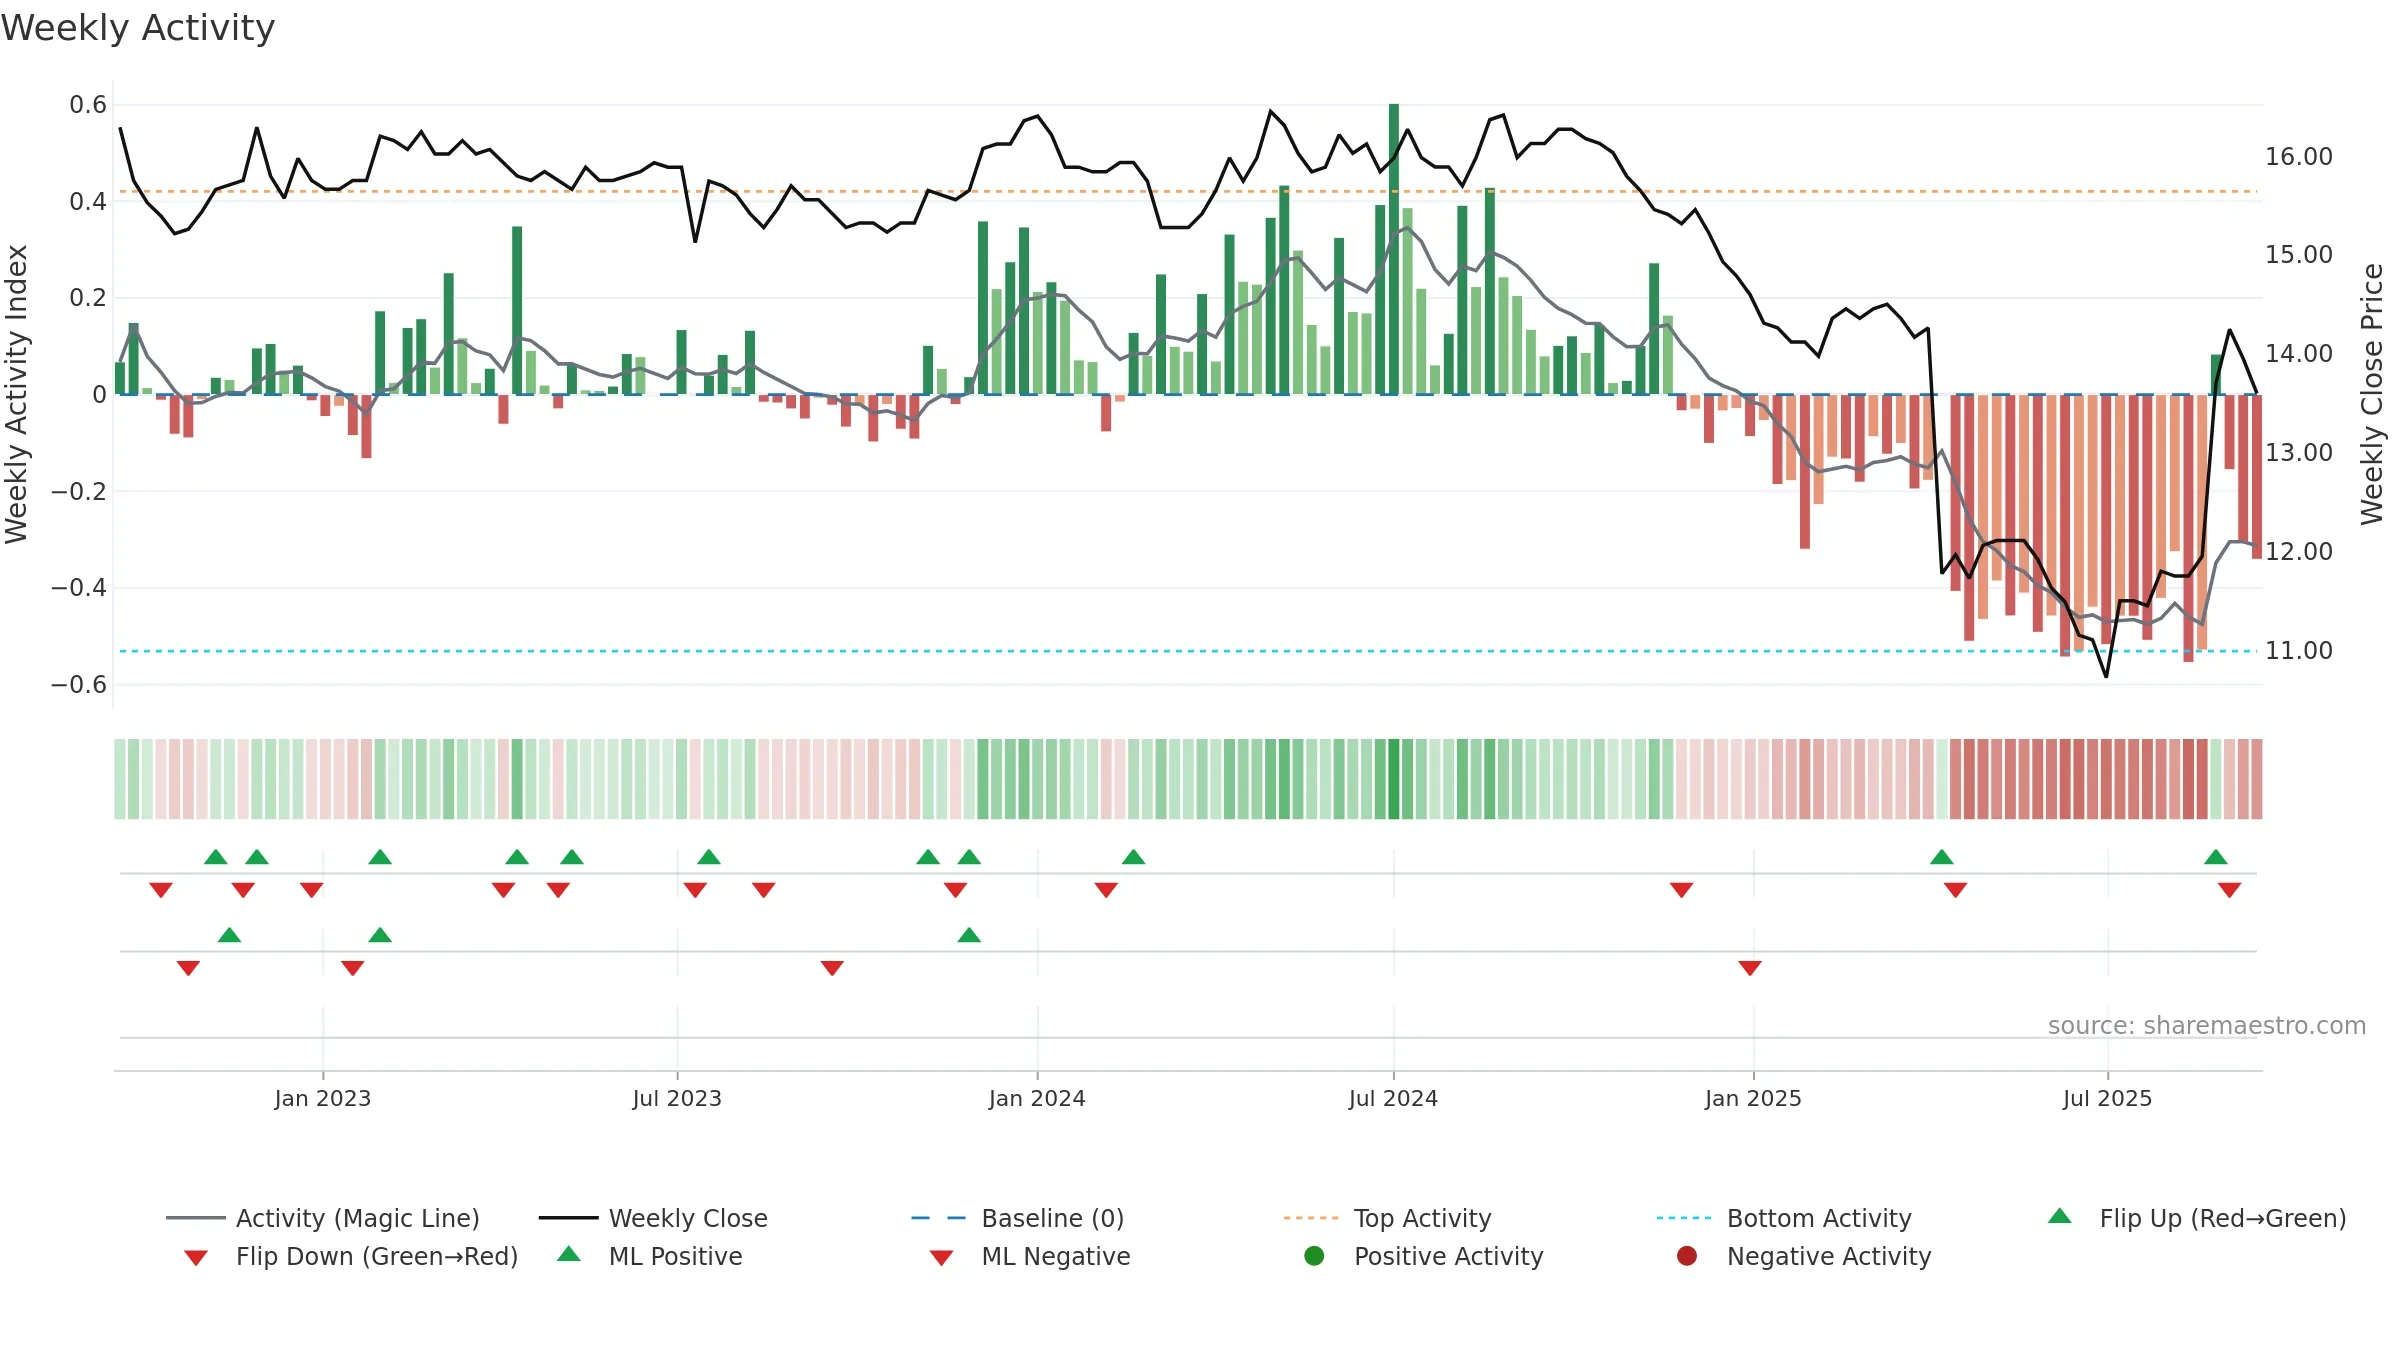
Task: Toggle ML Positive legend entry
Action: click(x=649, y=1256)
